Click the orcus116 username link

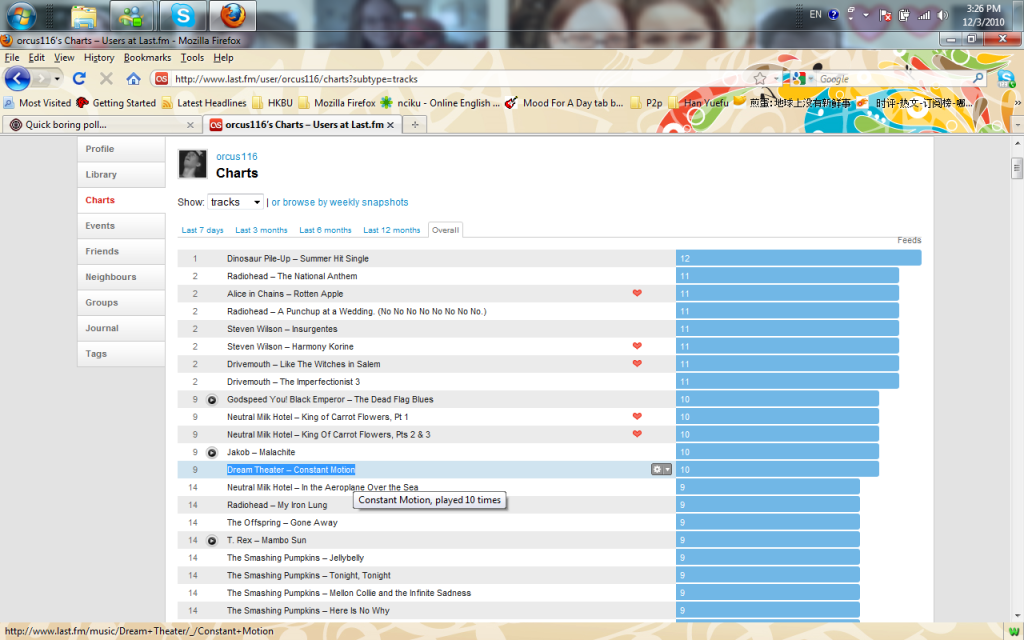(x=237, y=157)
